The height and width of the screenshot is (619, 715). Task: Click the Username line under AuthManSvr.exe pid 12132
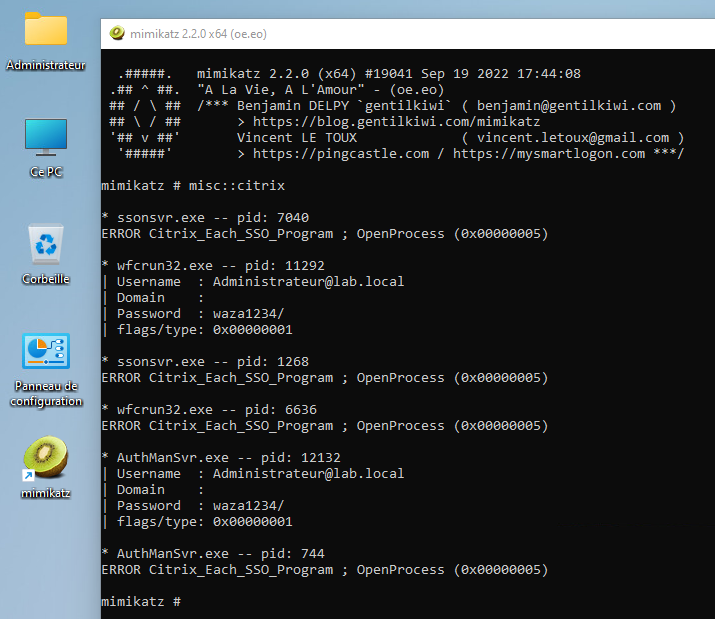coord(253,473)
